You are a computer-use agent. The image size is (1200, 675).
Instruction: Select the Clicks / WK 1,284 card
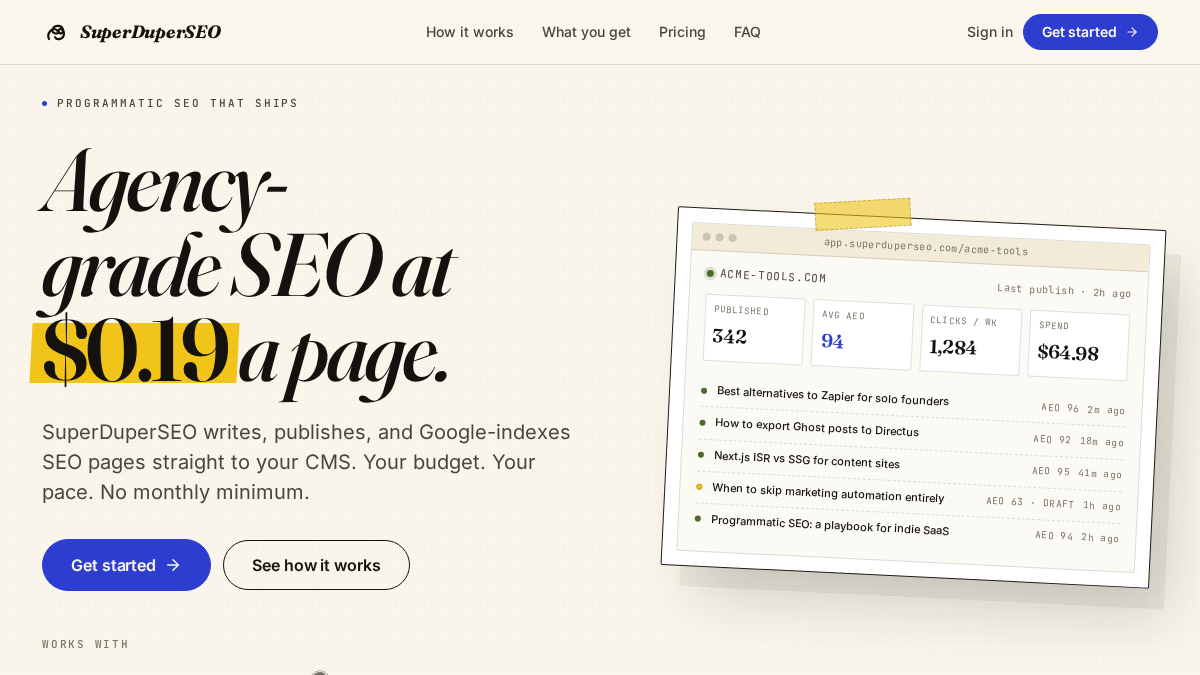click(x=970, y=340)
